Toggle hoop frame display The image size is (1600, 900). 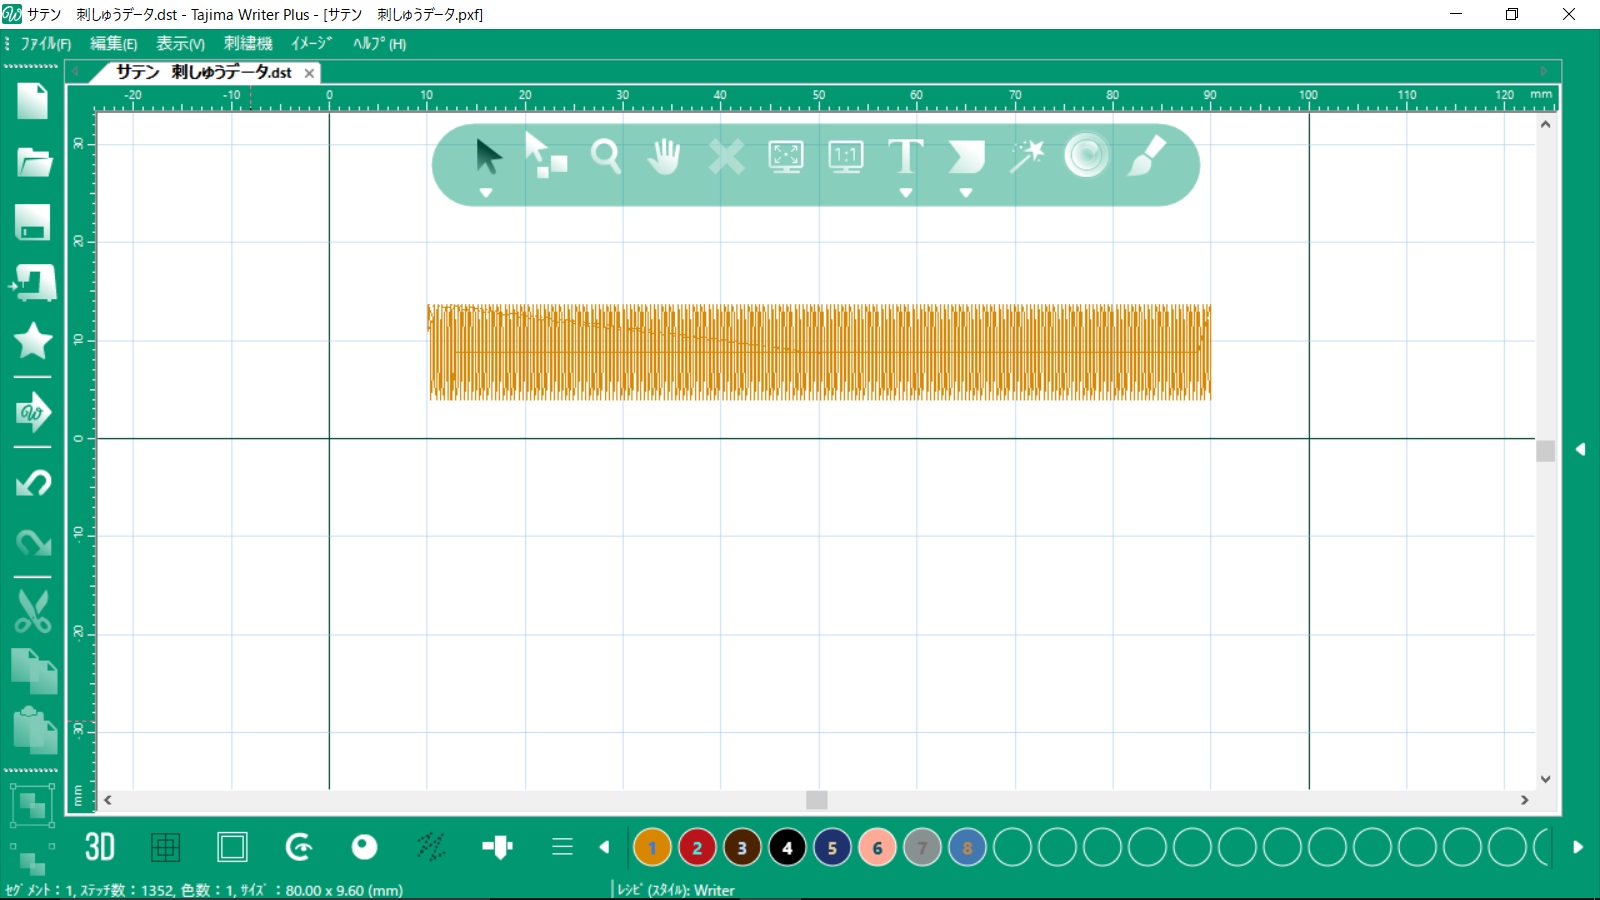pos(232,848)
